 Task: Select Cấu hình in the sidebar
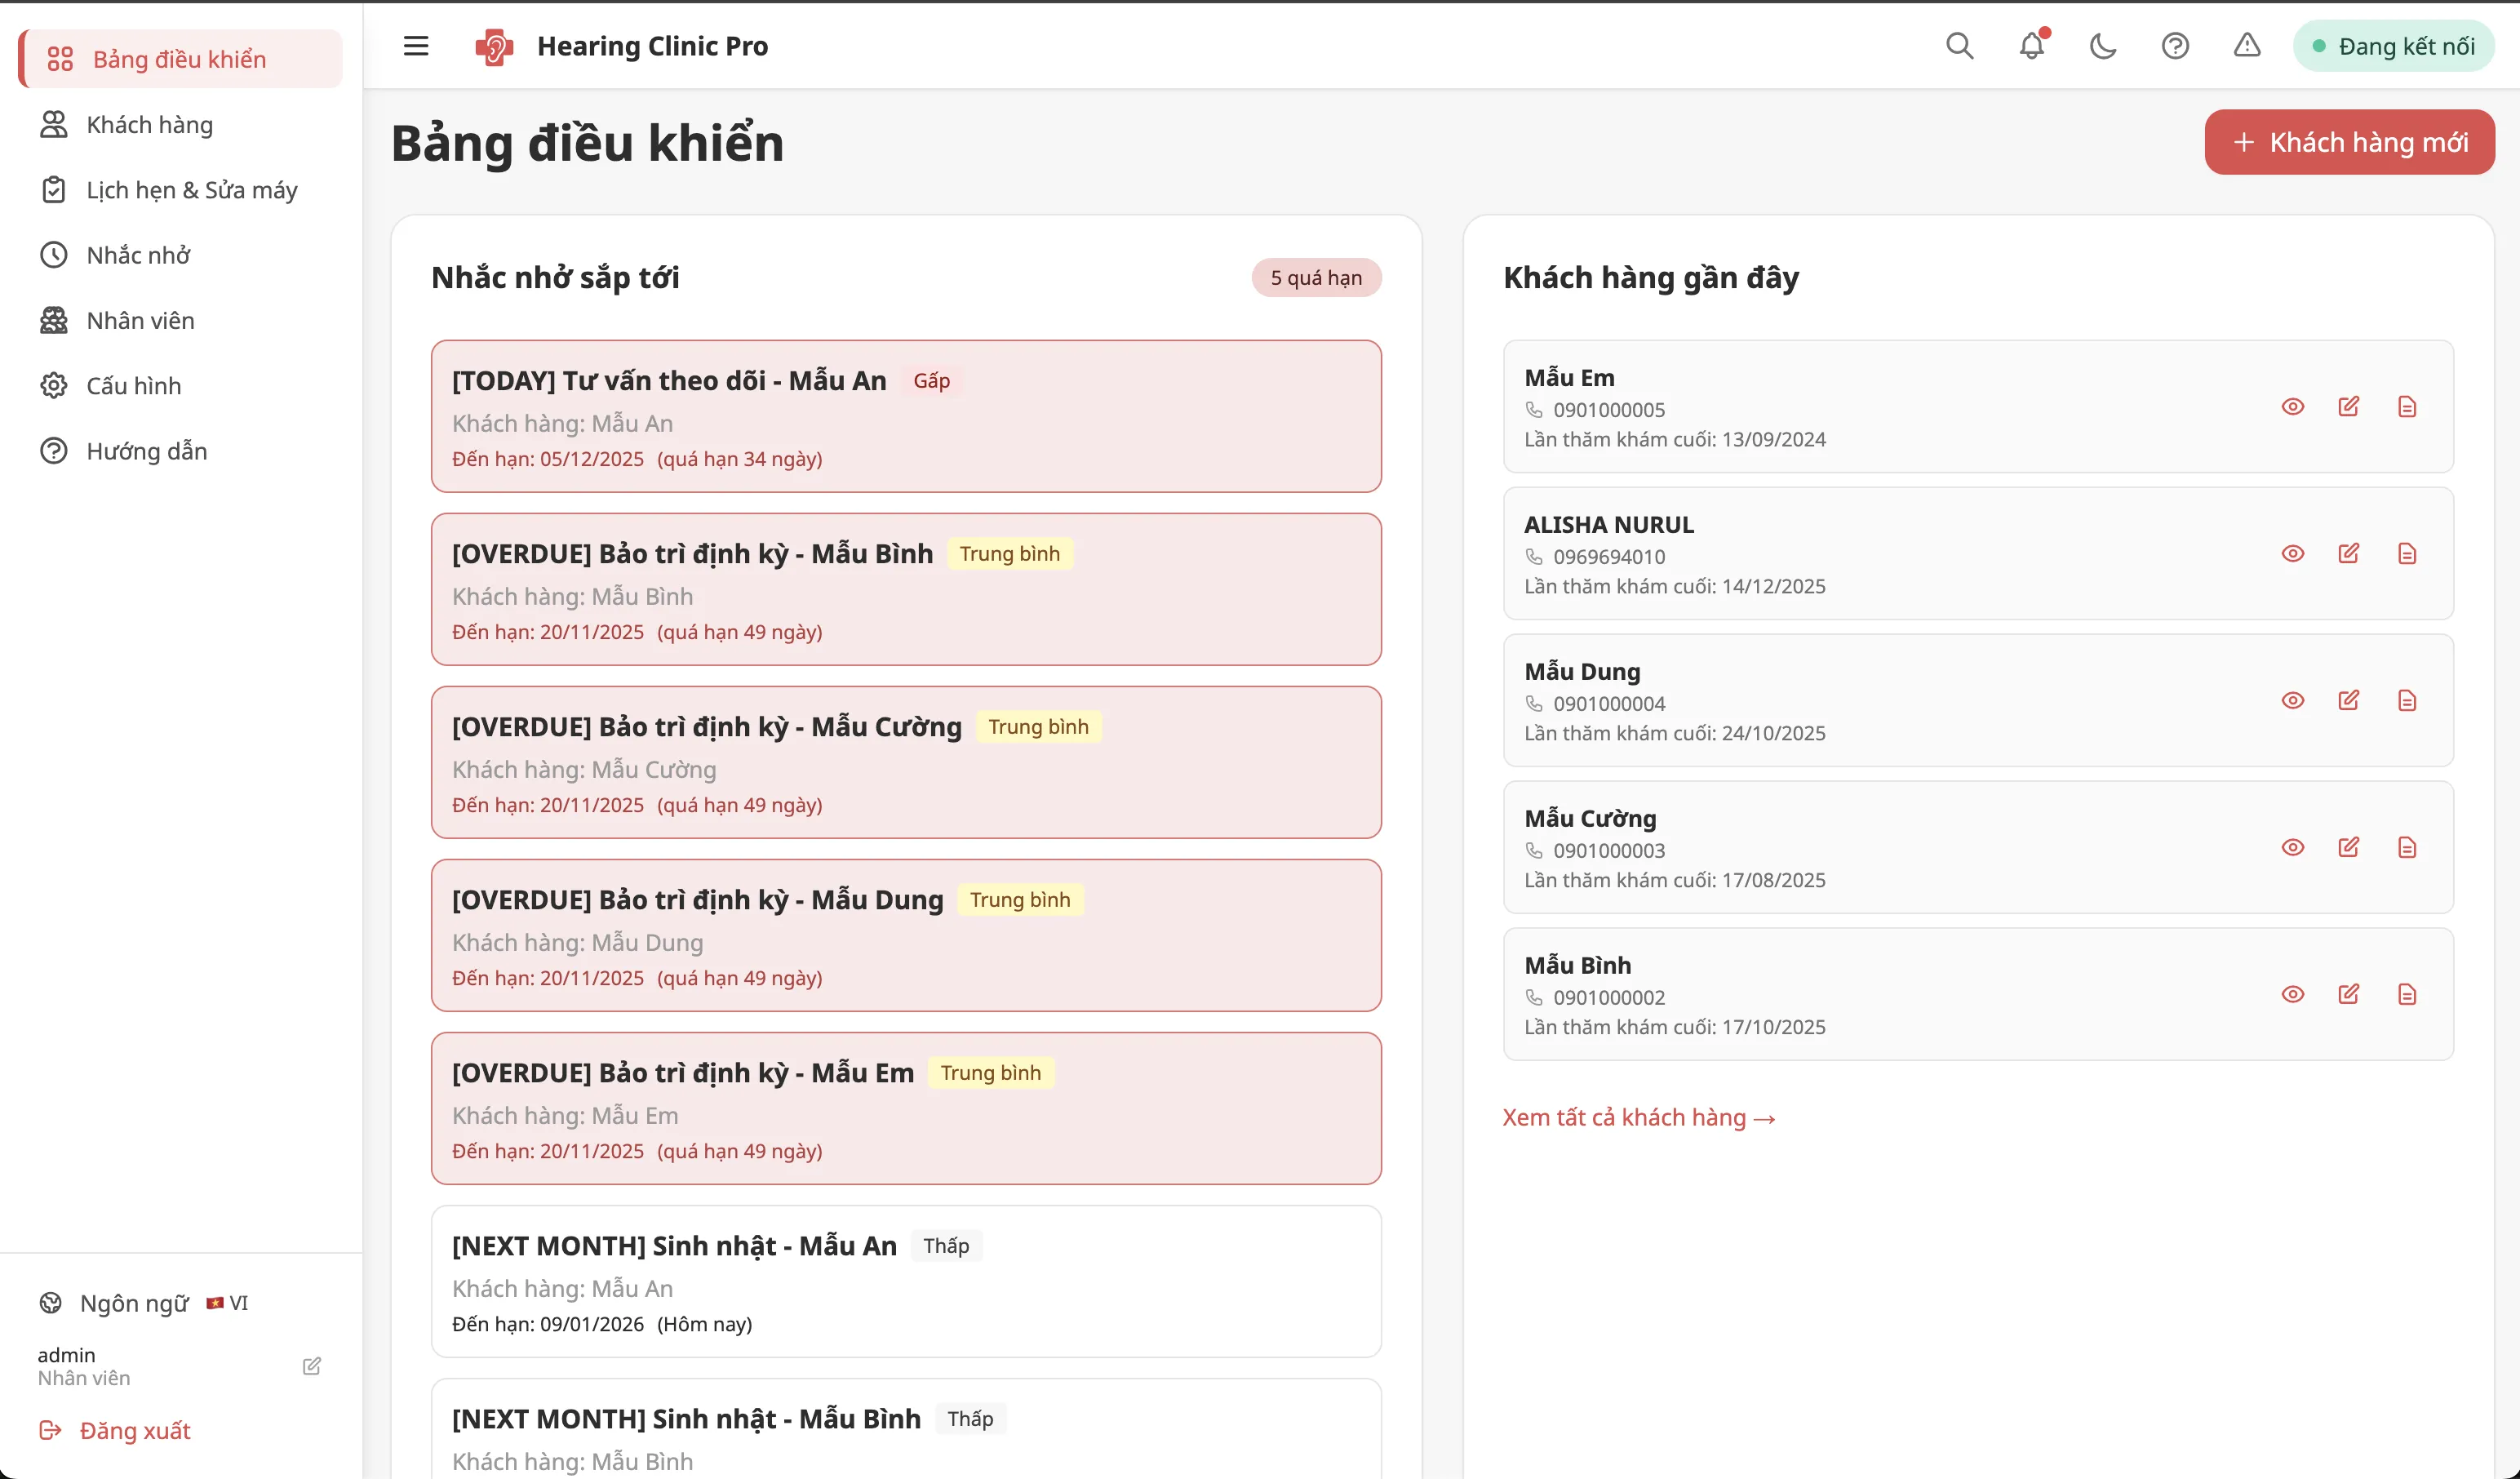pos(133,385)
